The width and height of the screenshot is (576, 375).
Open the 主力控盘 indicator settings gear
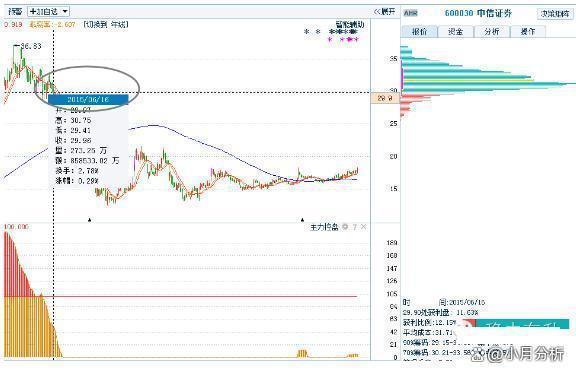(345, 227)
